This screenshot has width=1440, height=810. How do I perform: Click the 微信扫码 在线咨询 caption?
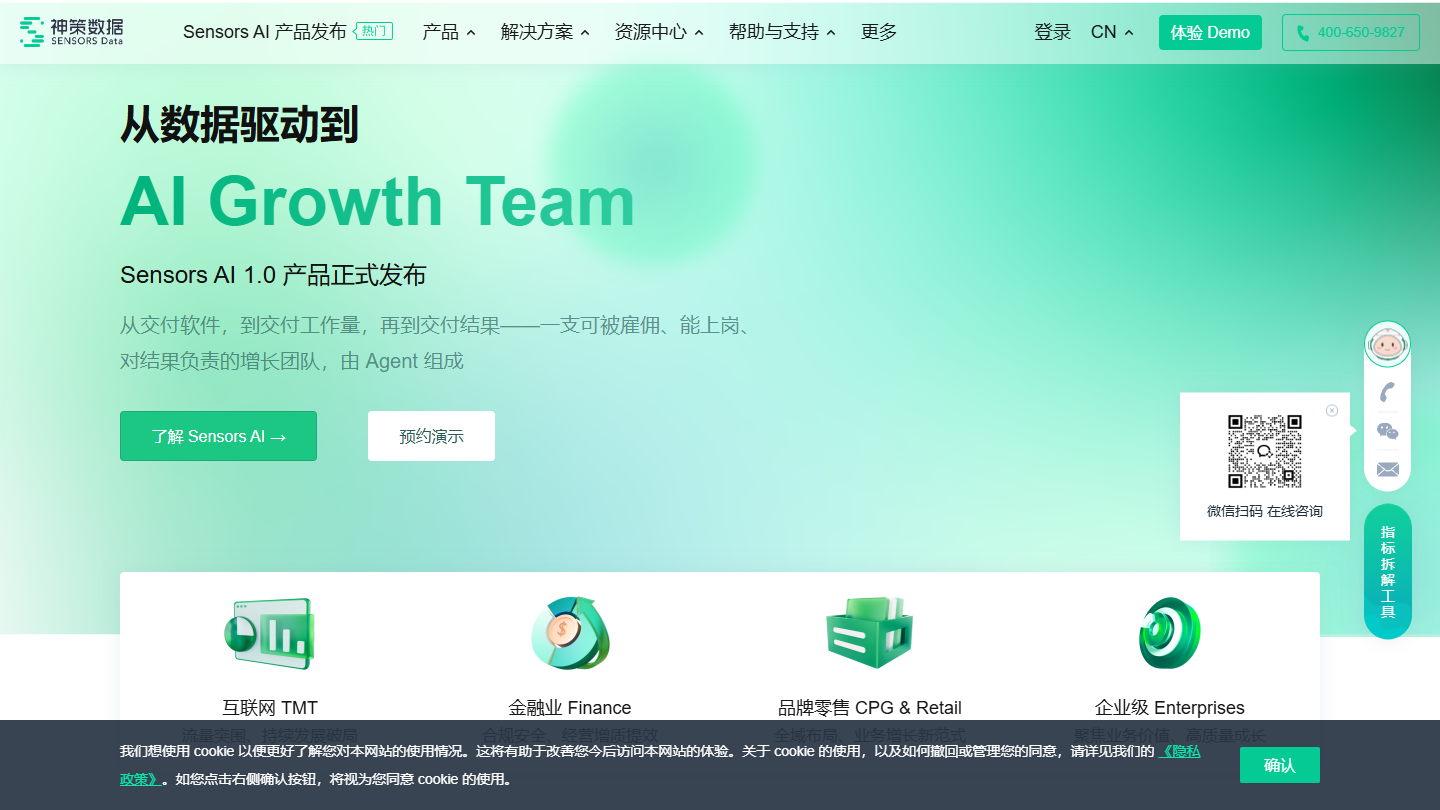(x=1265, y=511)
